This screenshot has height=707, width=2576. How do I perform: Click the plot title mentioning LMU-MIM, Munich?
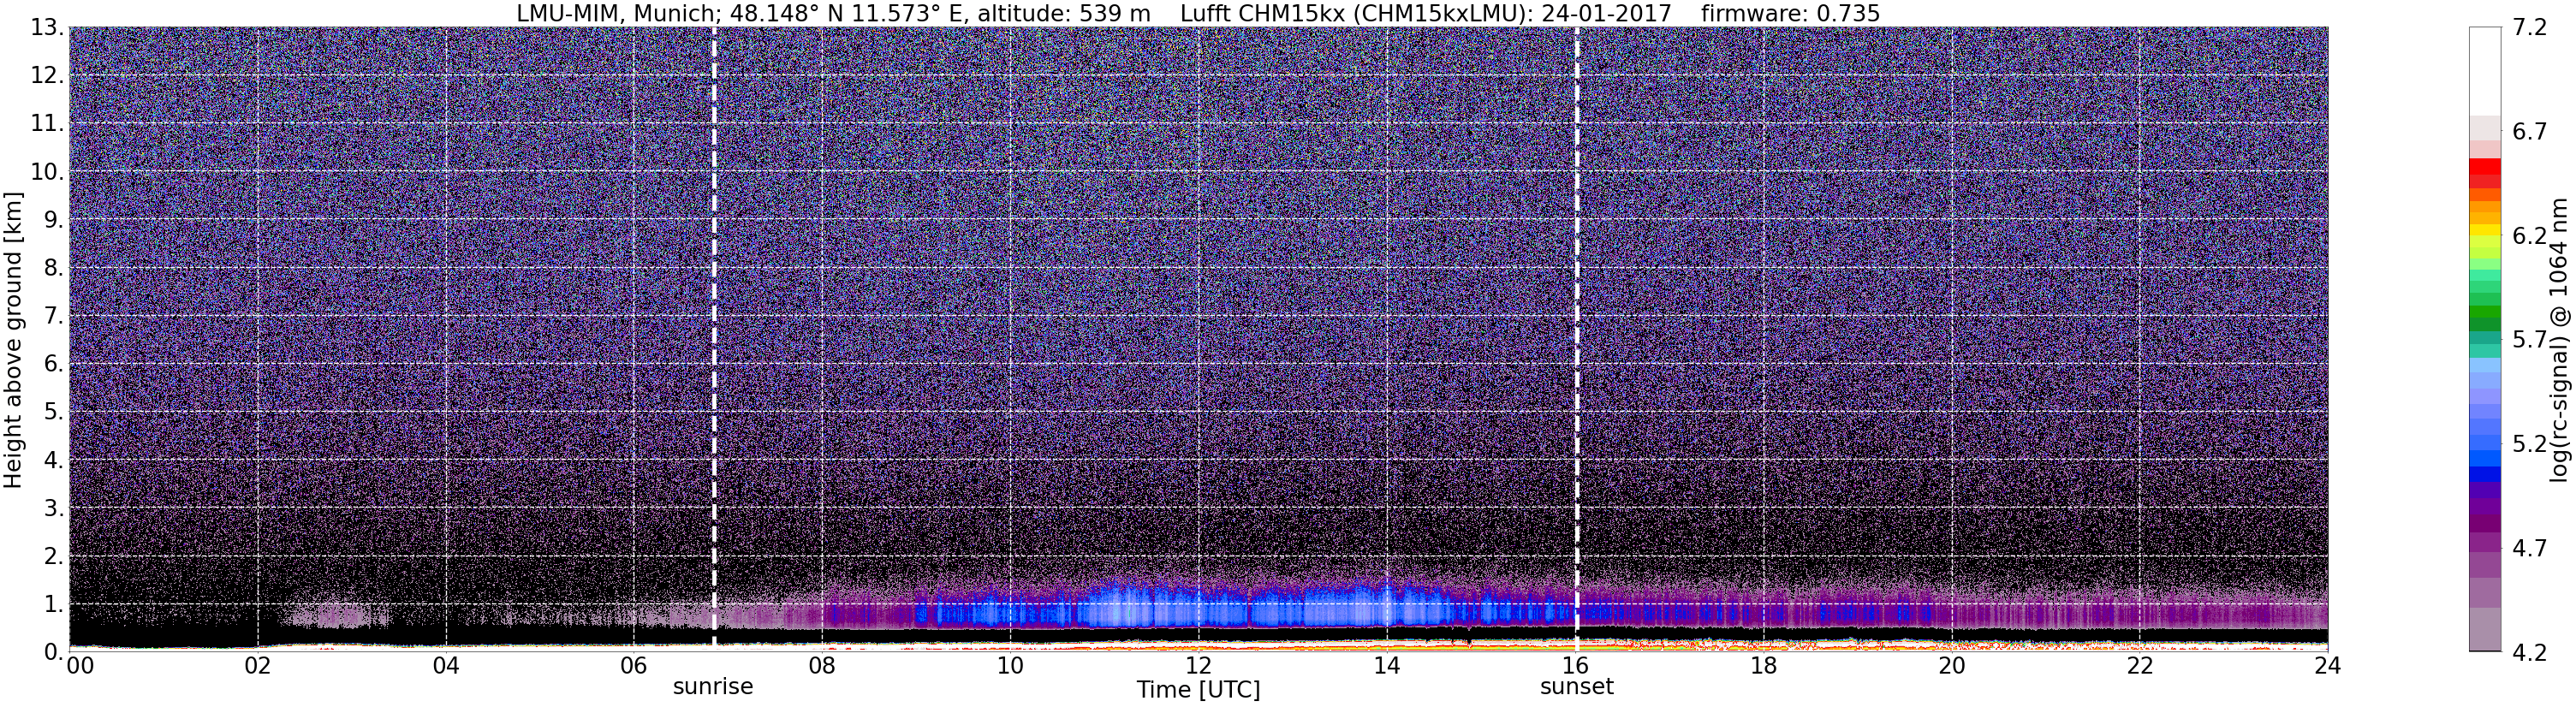[x=1198, y=13]
